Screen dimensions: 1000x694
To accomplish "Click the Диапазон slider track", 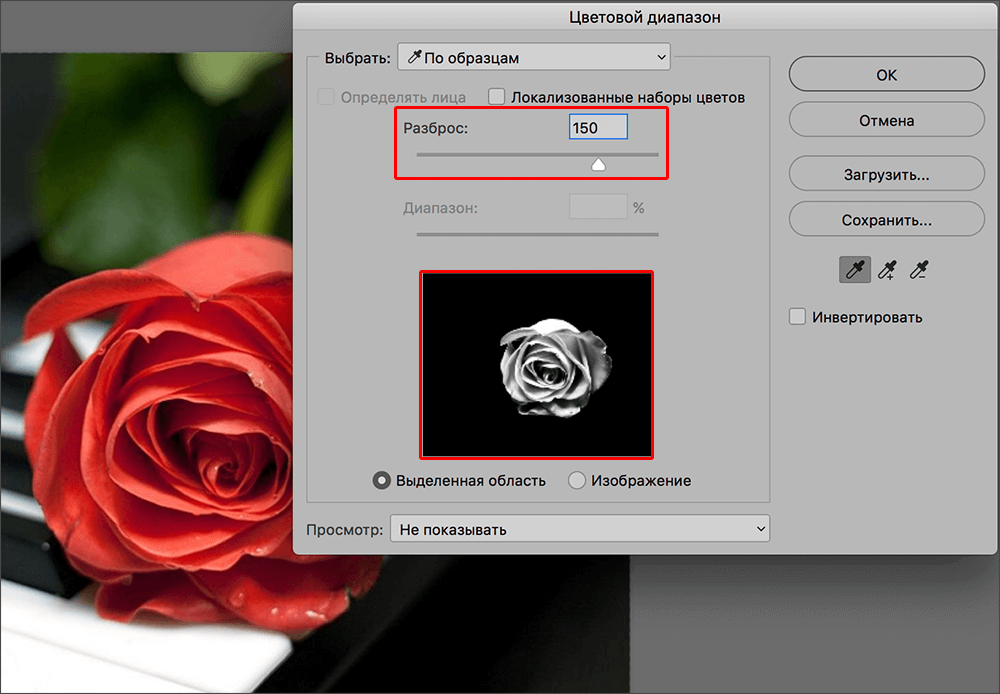I will coord(537,234).
